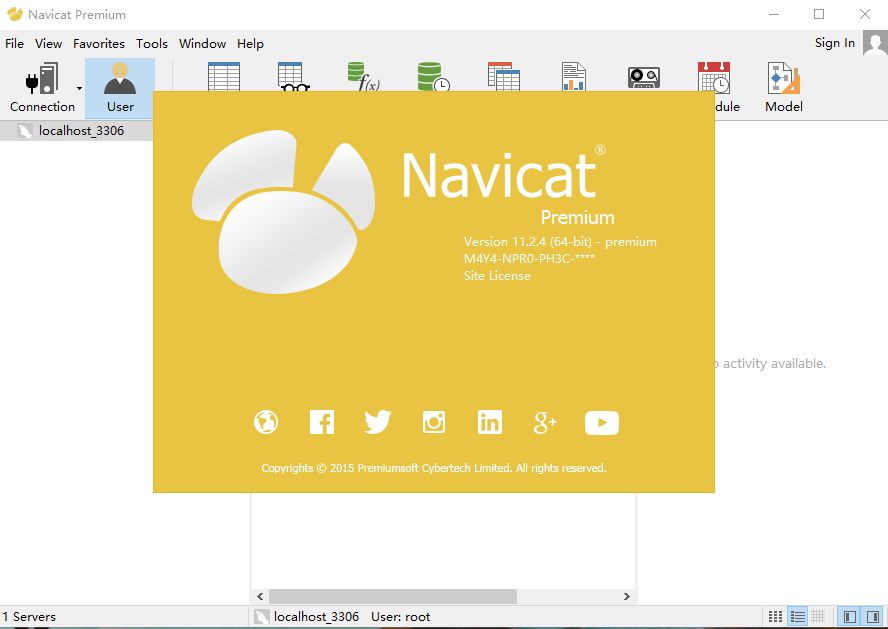Click the Instagram icon on the splash screen
This screenshot has height=629, width=888.
pyautogui.click(x=434, y=422)
